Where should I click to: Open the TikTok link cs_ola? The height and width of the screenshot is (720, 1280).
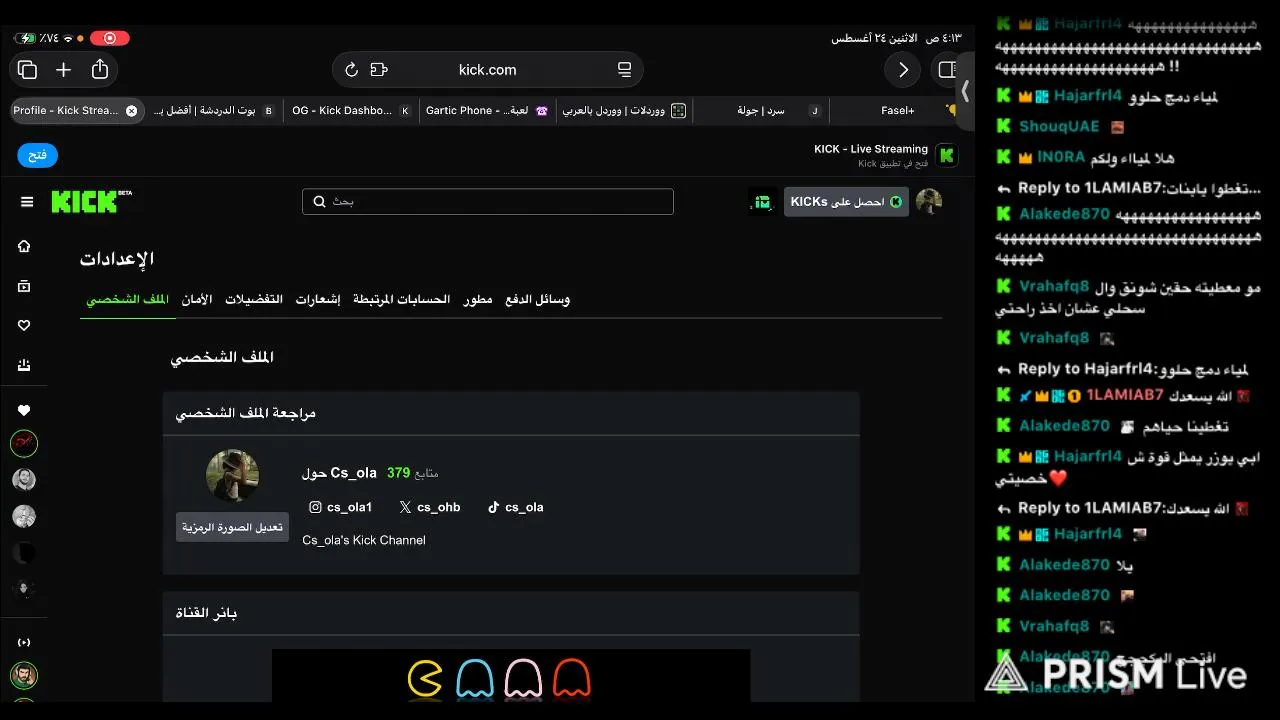(515, 507)
